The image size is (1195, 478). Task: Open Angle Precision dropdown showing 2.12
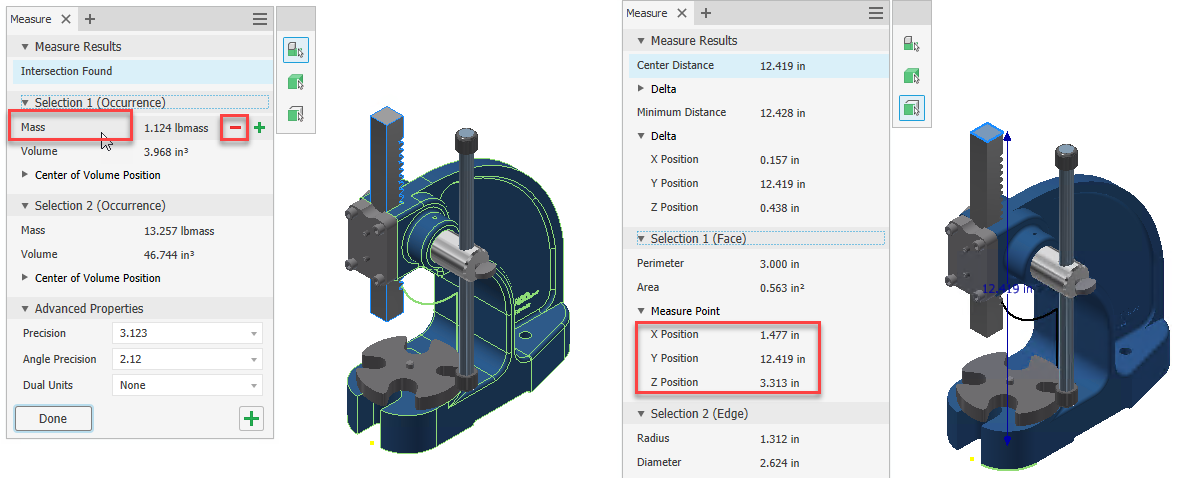pyautogui.click(x=187, y=359)
